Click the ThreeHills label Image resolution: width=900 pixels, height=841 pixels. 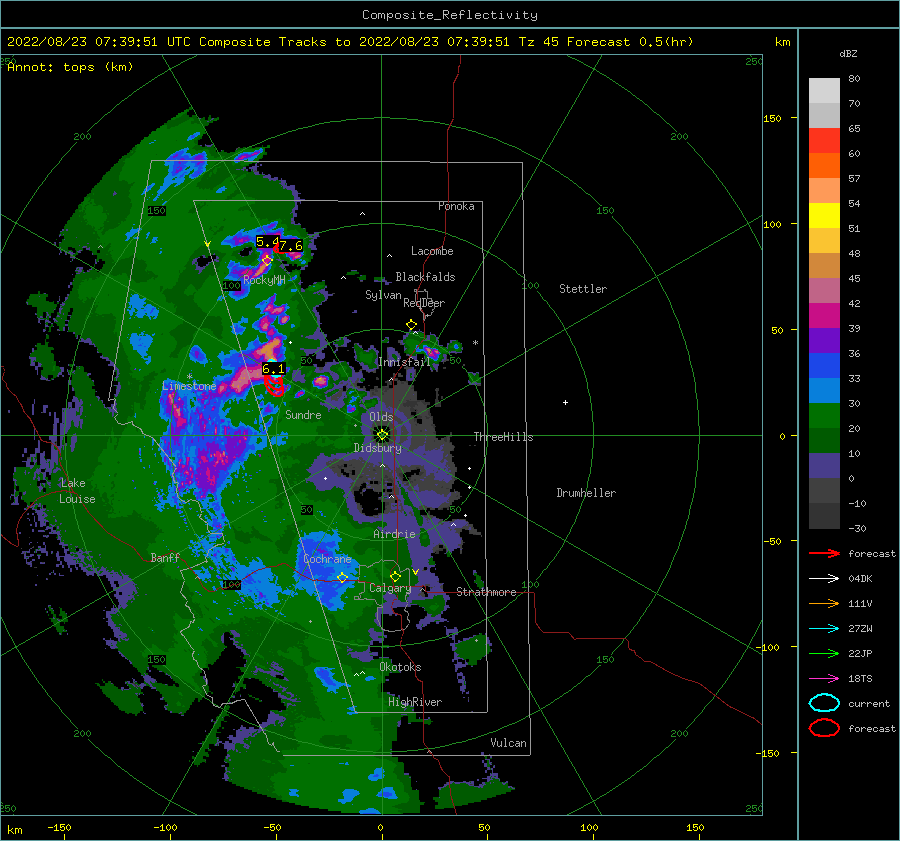click(x=503, y=437)
